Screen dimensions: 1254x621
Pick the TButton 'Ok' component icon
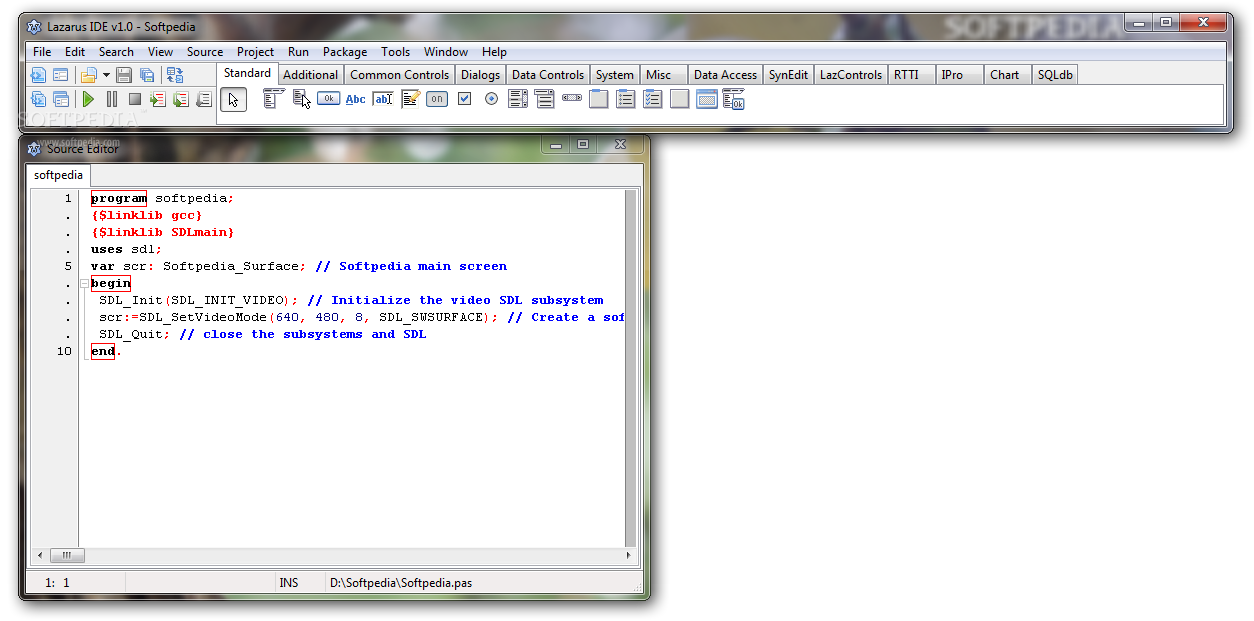tap(328, 98)
